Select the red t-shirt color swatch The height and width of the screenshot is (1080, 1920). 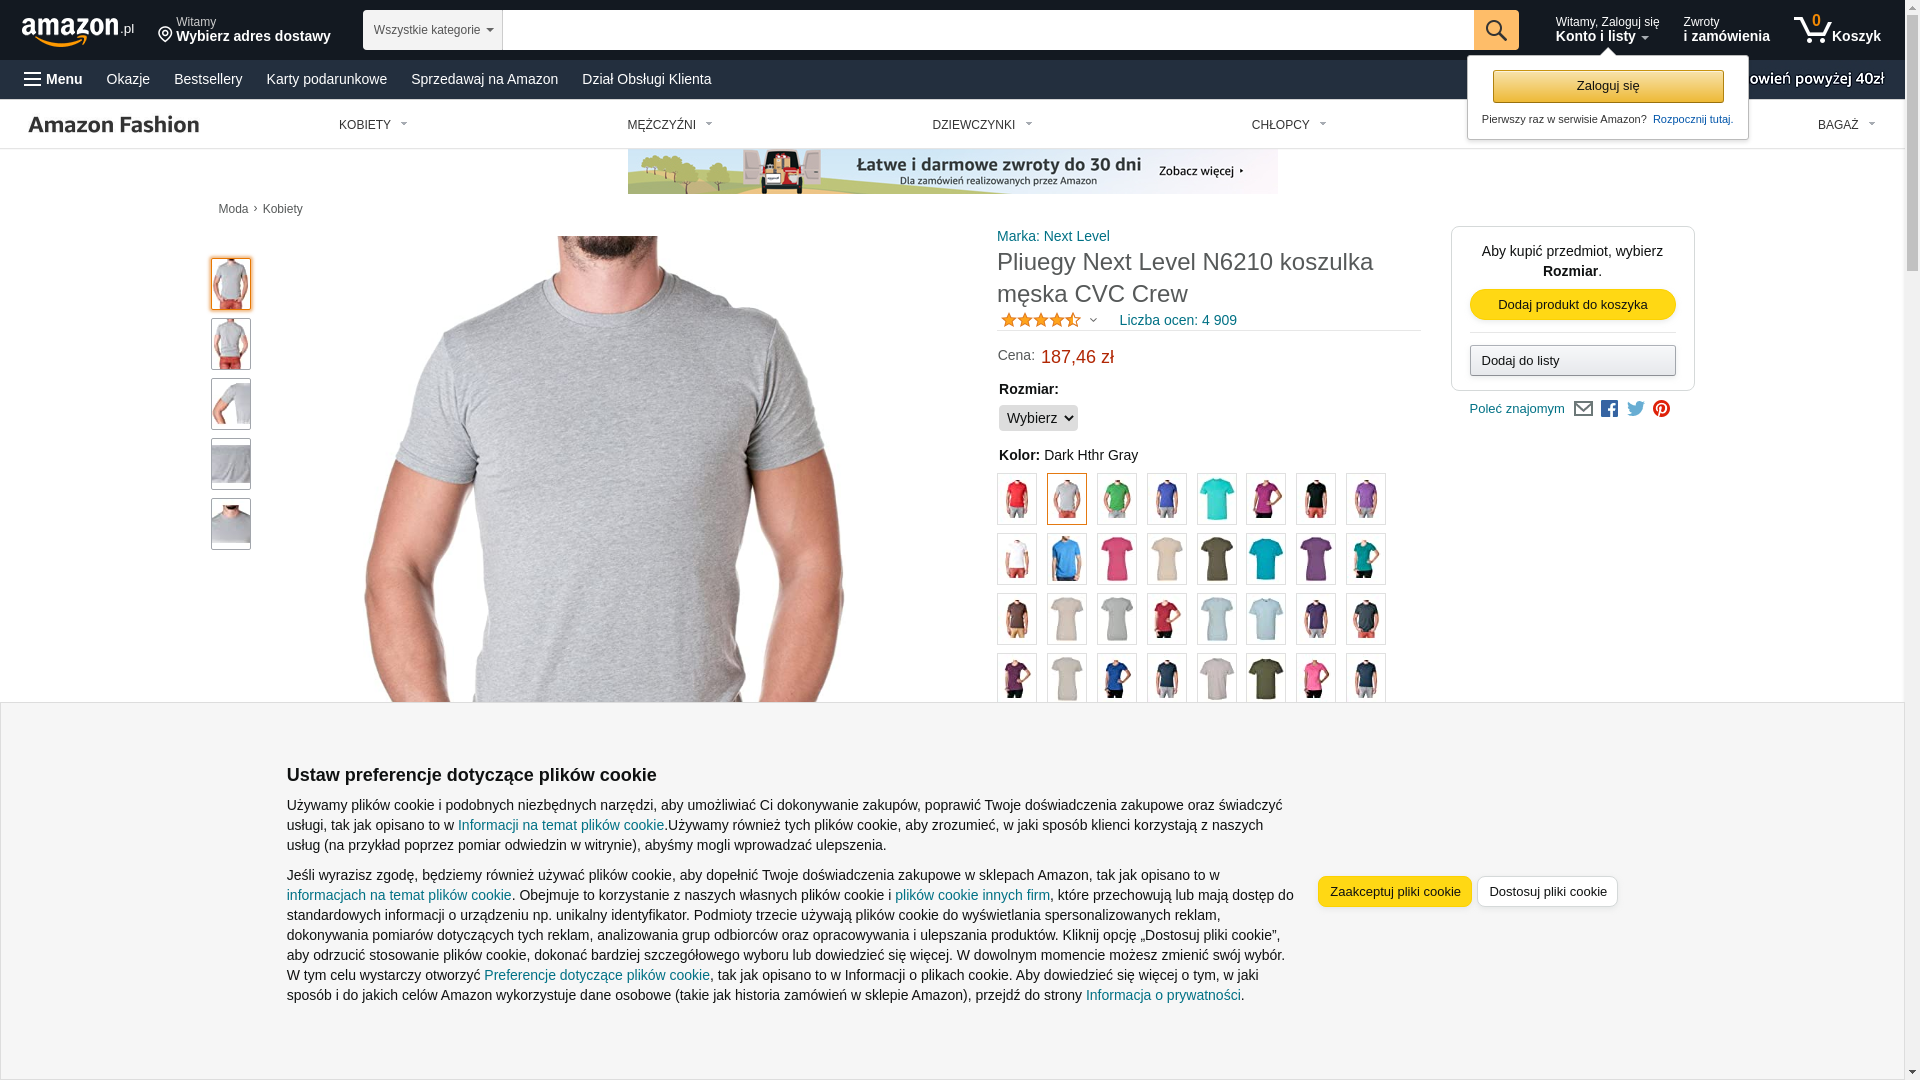pos(1017,499)
